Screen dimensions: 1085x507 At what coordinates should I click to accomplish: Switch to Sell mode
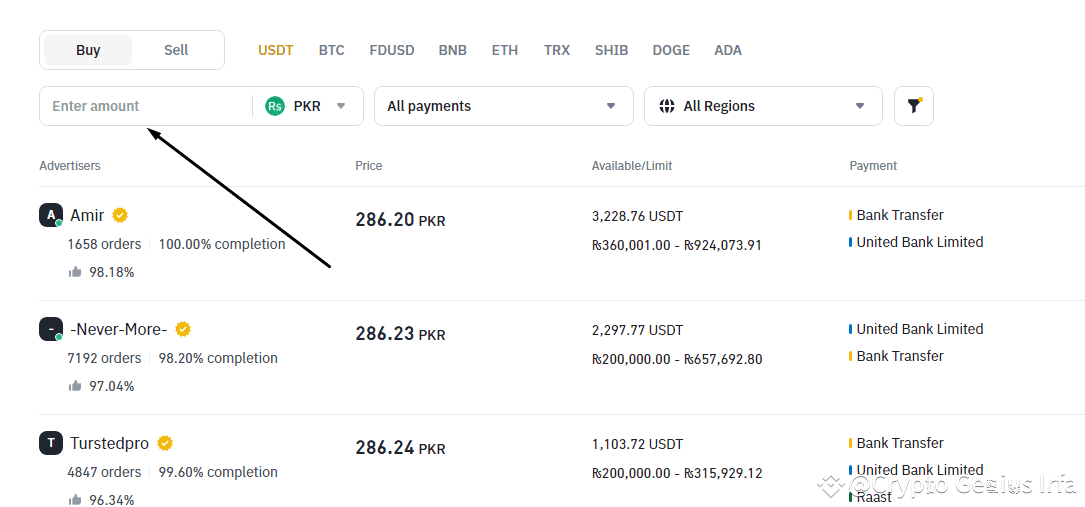[x=176, y=50]
